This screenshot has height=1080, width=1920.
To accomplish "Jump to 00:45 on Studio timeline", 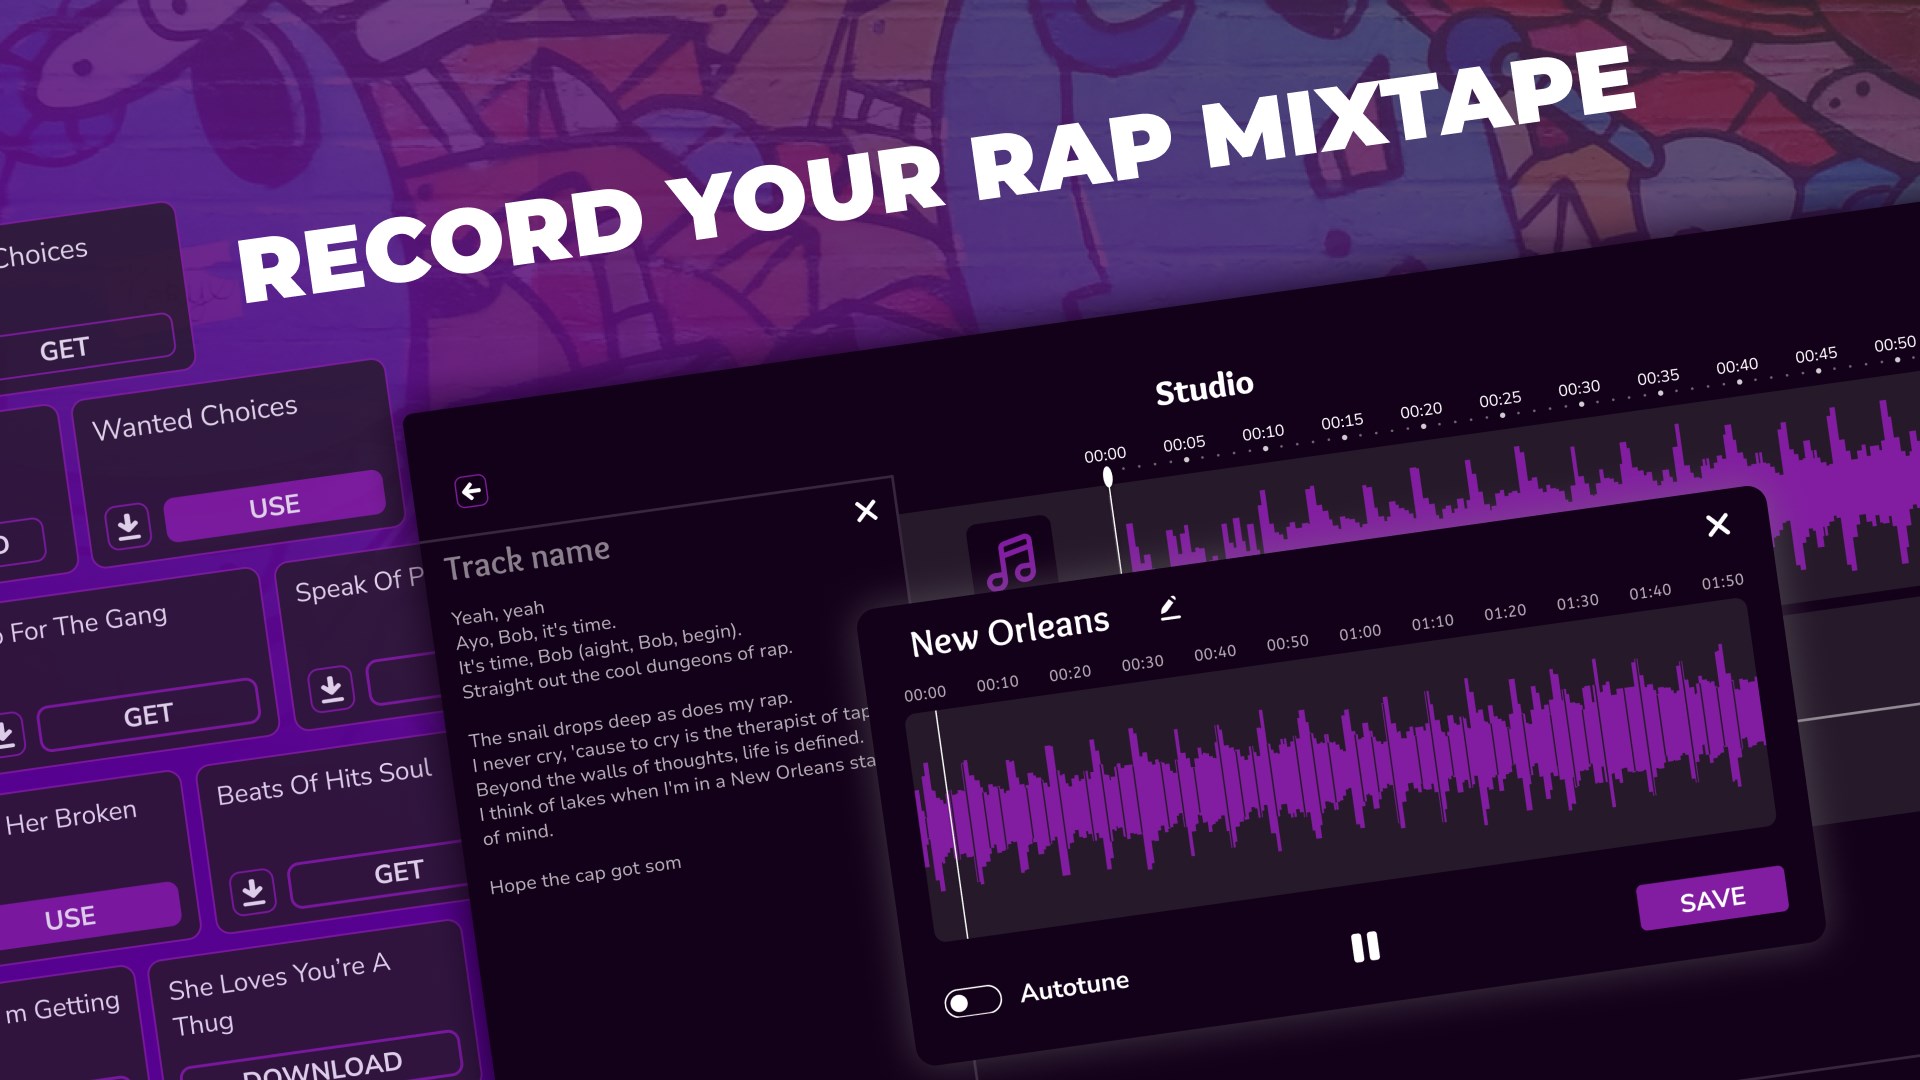I will tap(1816, 355).
